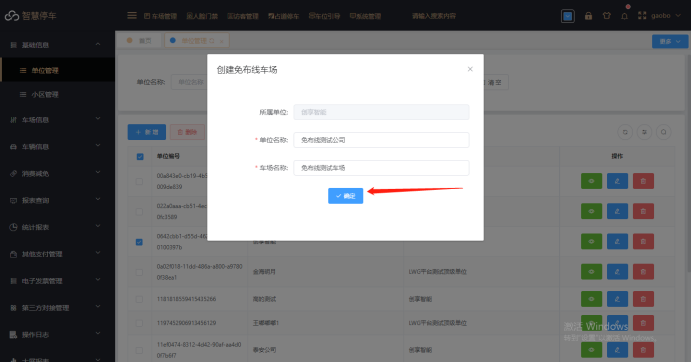Image resolution: width=692 pixels, height=363 pixels.
Task: Toggle the fullscreen icon beside gaobo
Action: pos(642,15)
